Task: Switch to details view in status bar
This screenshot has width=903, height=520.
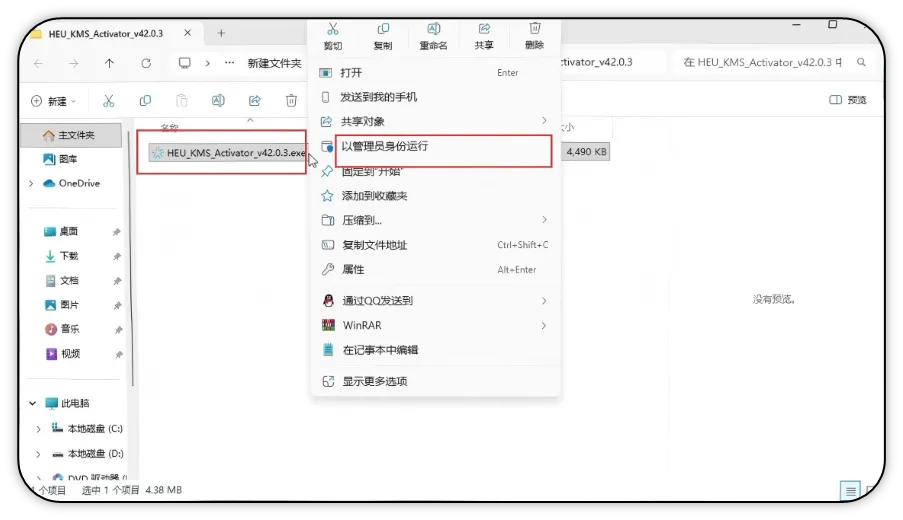Action: point(851,491)
